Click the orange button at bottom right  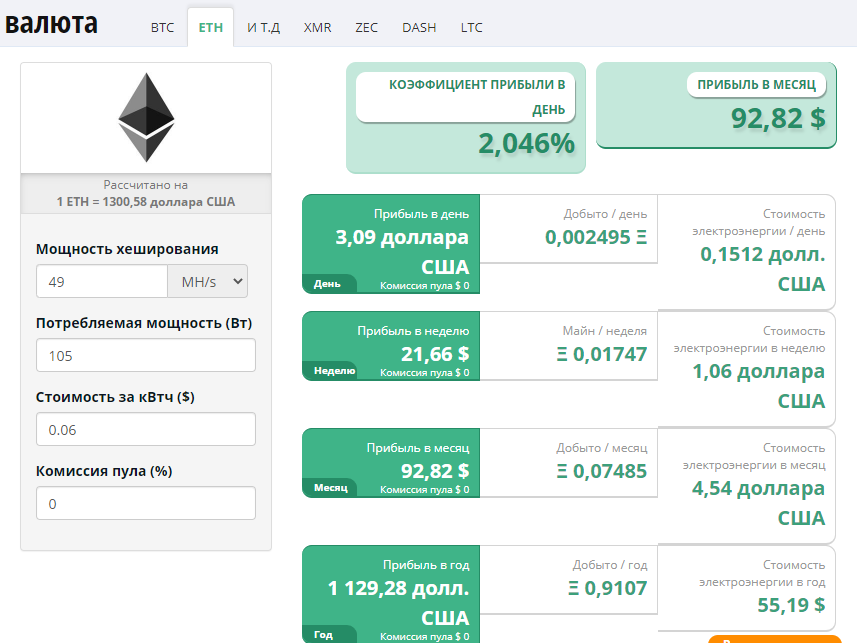click(x=774, y=638)
